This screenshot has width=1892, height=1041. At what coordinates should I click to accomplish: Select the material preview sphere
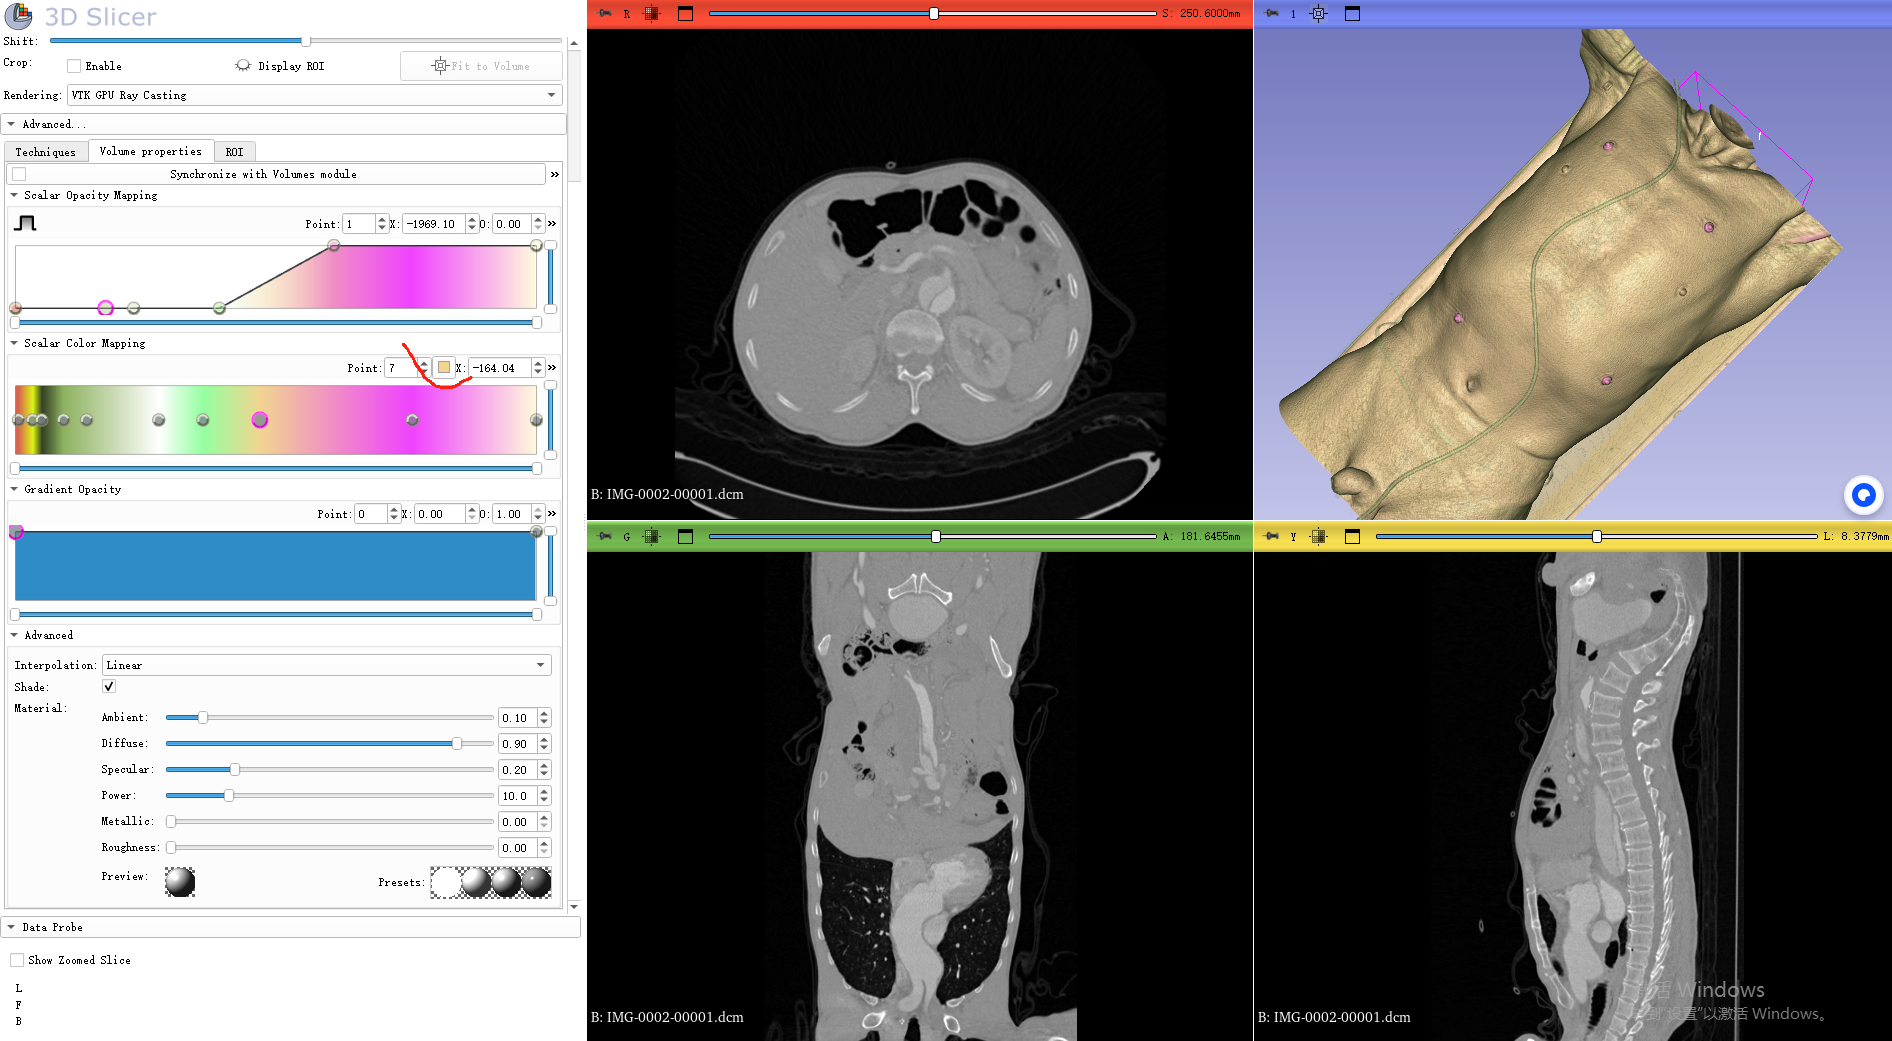pos(180,882)
